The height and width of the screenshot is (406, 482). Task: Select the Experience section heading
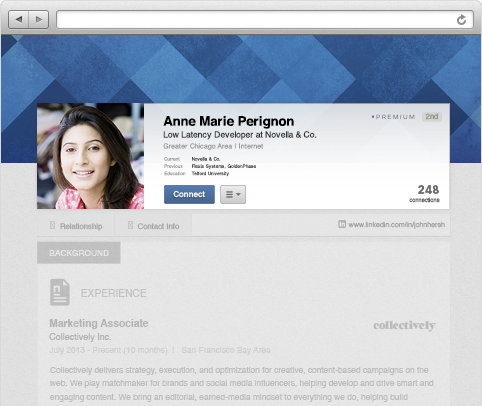tap(114, 293)
